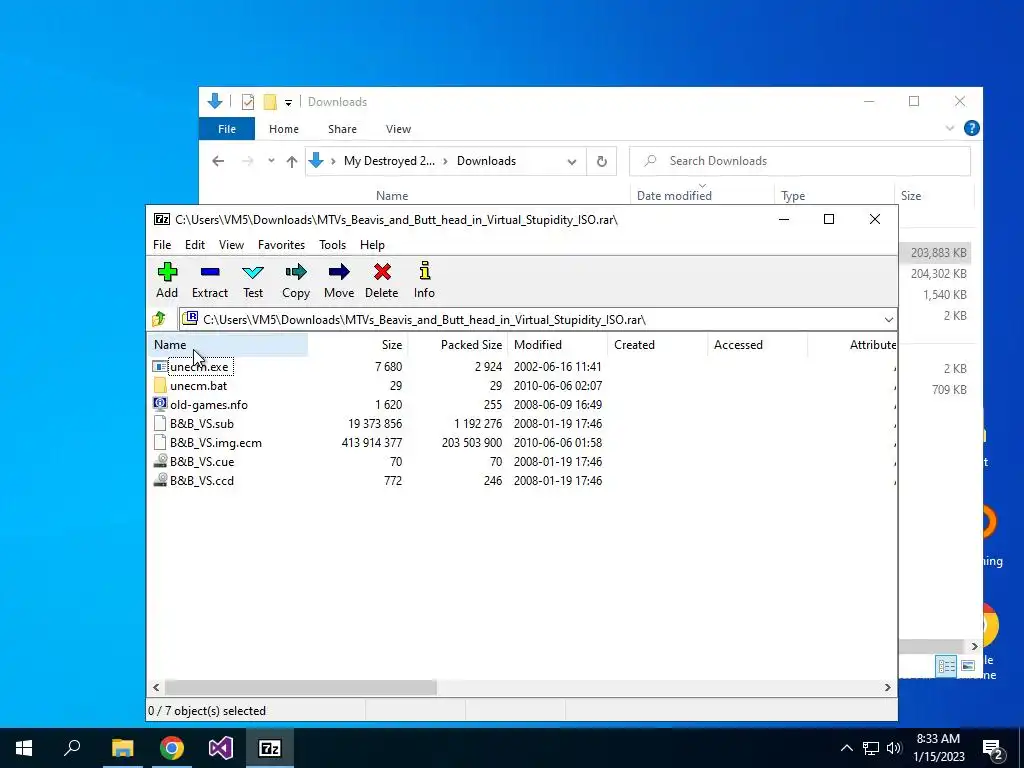
Task: Open the 7-Zip Edit menu
Action: pos(195,245)
